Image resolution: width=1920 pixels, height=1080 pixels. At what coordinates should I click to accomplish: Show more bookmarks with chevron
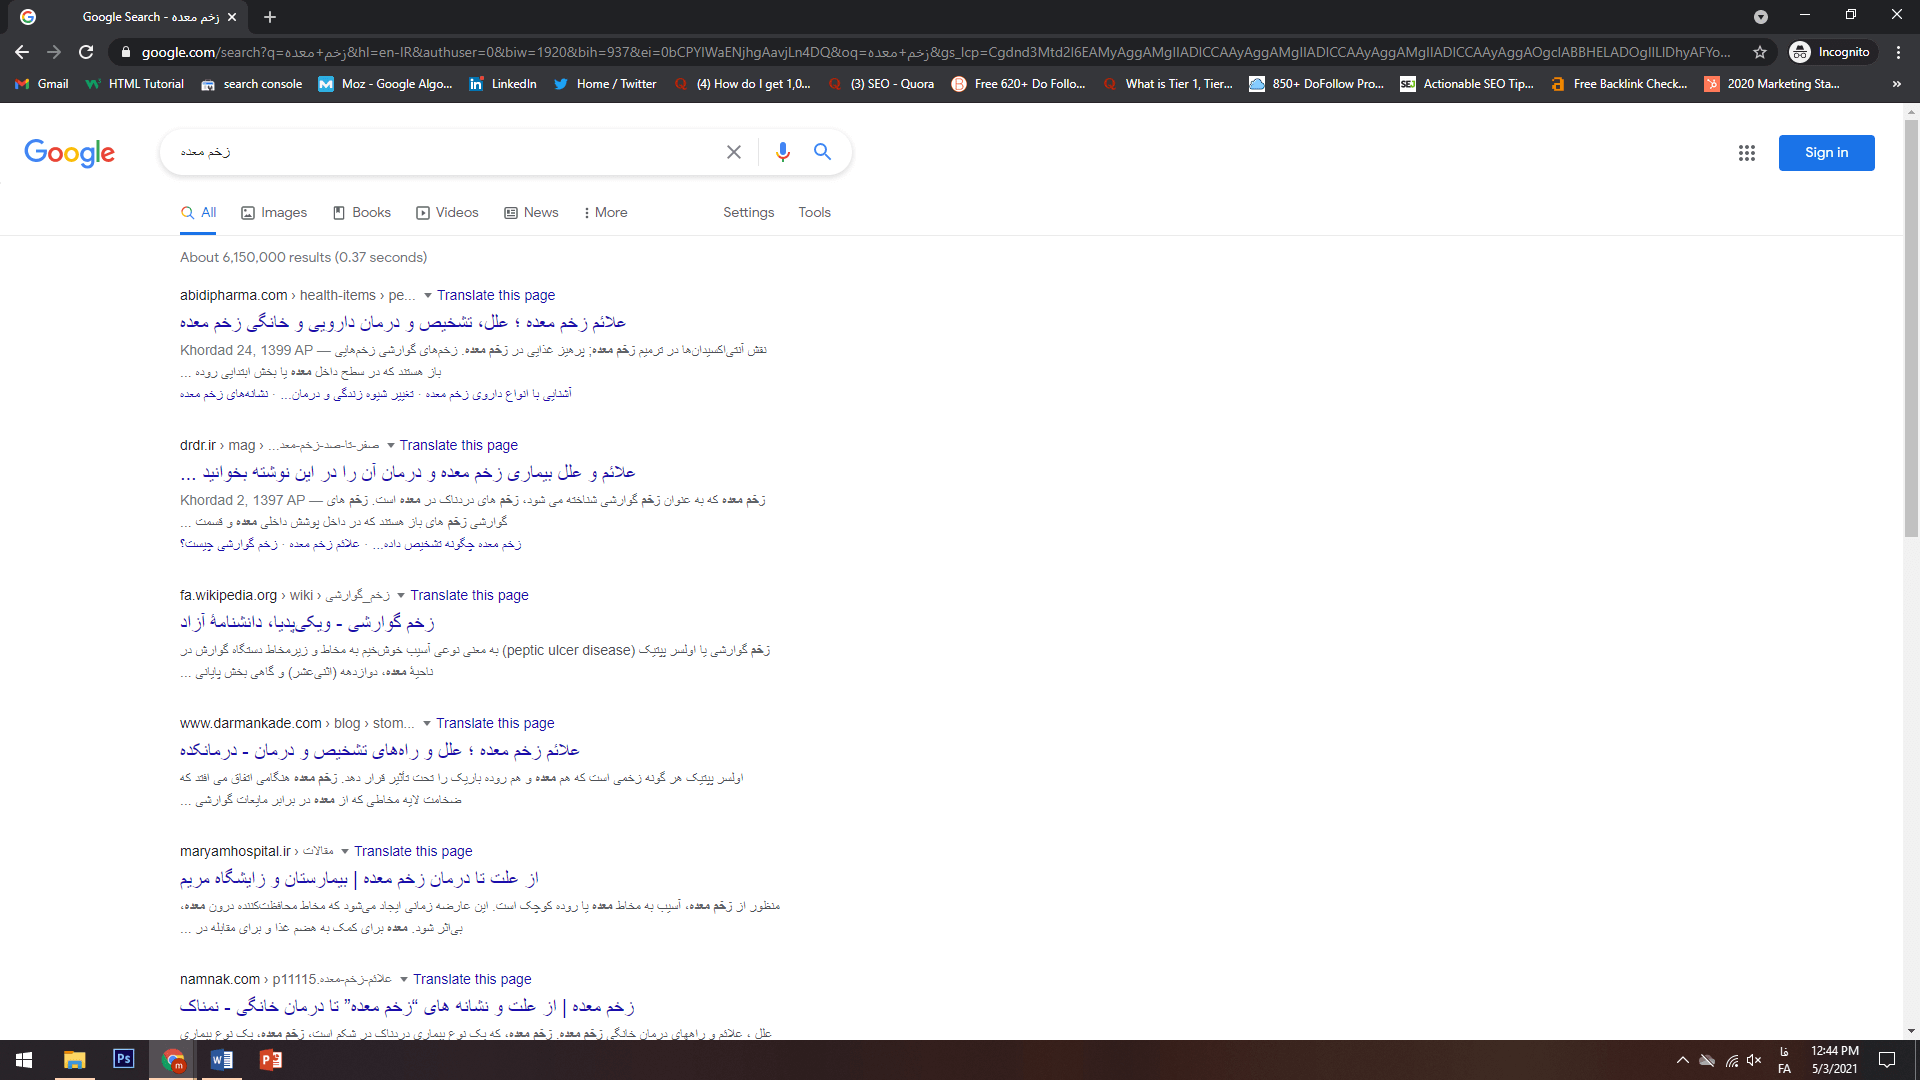tap(1897, 84)
